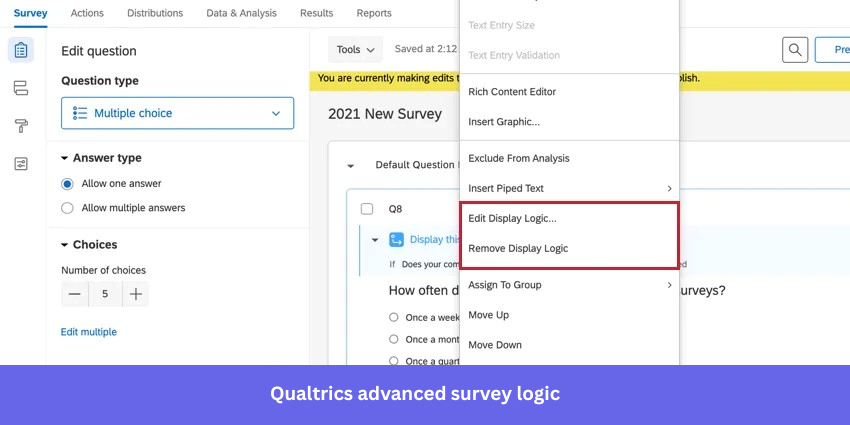This screenshot has width=850, height=425.
Task: Switch to the Distributions tab
Action: click(155, 13)
